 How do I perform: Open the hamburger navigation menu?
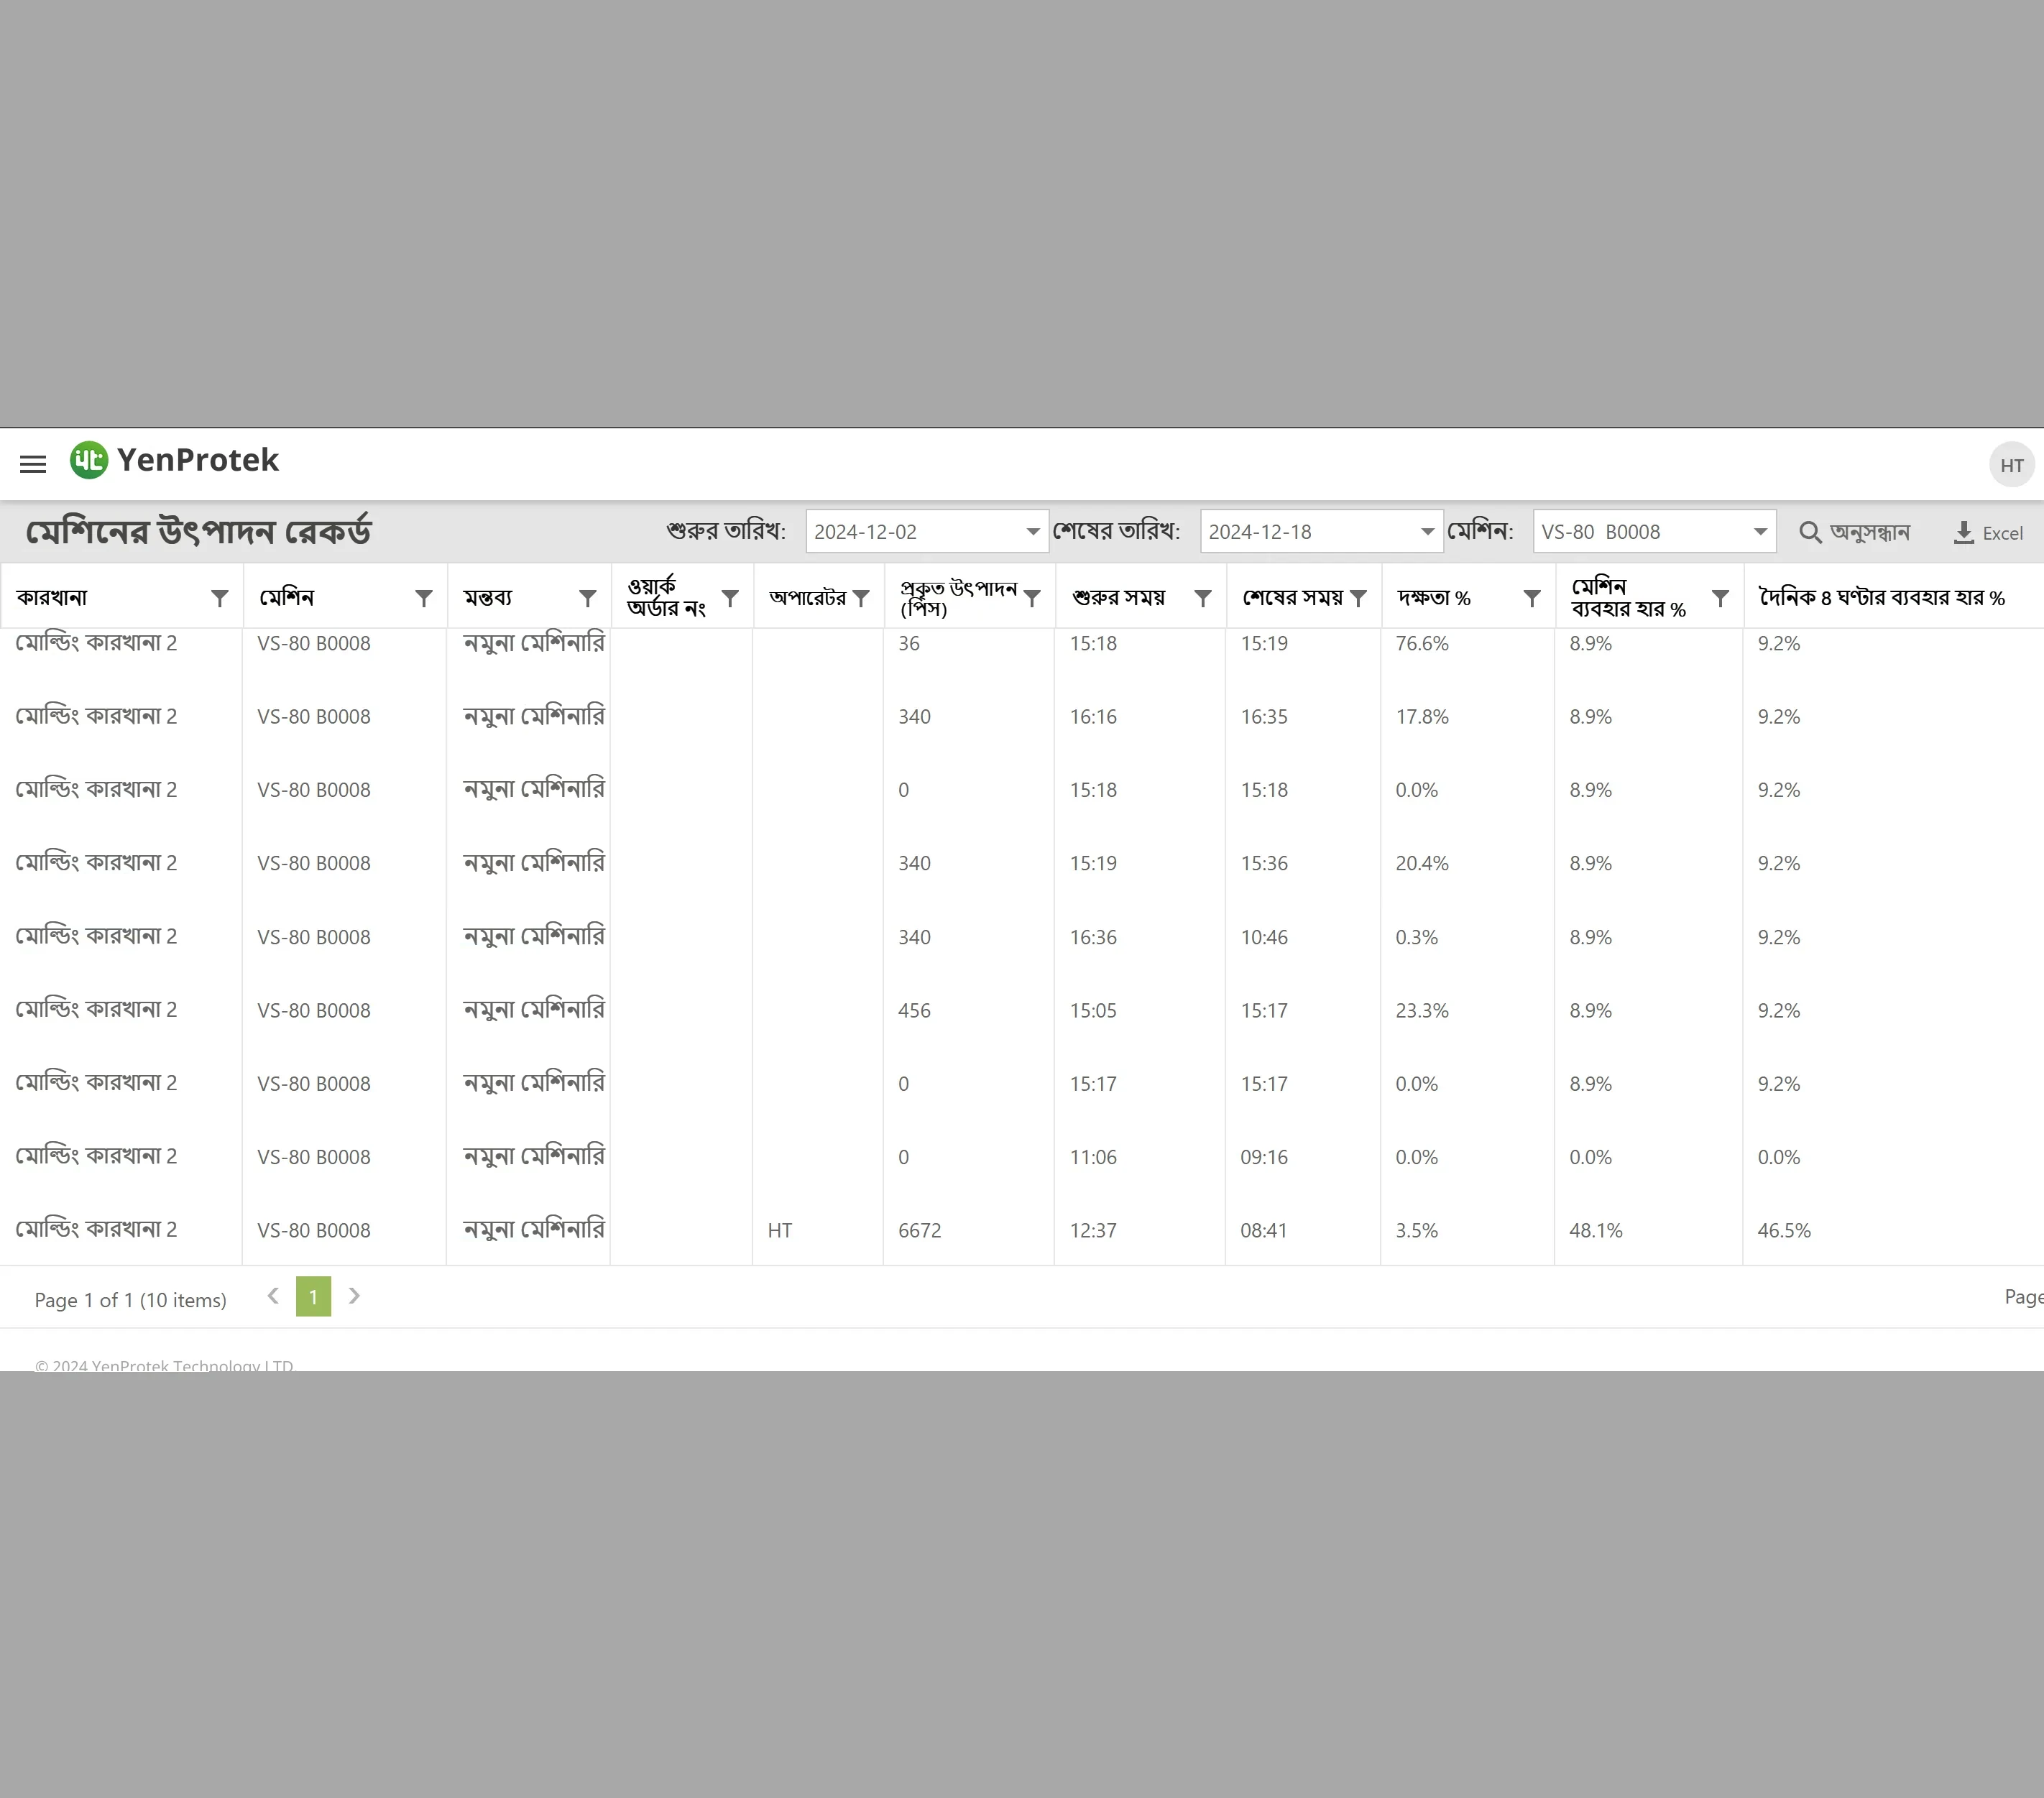33,464
